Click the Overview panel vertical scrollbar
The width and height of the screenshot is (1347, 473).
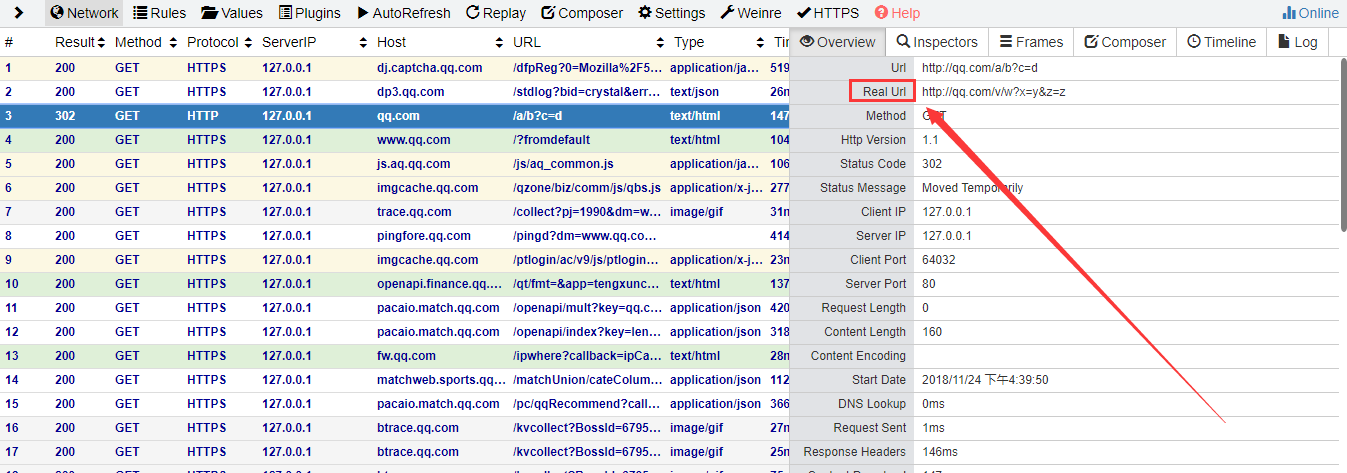(1342, 145)
